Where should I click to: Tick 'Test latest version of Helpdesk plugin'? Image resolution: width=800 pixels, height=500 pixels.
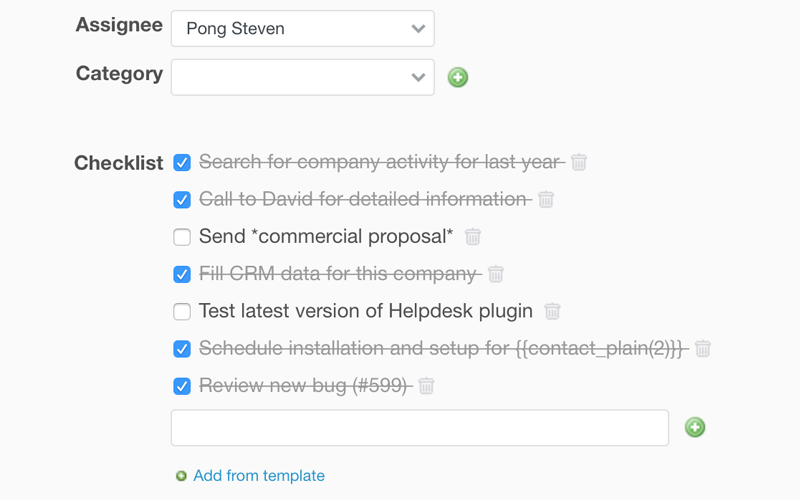pos(182,312)
